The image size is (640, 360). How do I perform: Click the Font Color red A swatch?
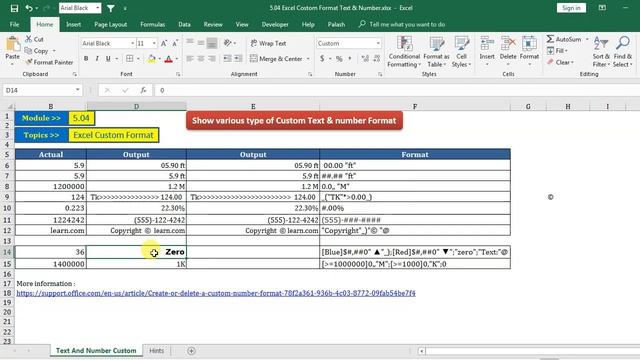[169, 59]
